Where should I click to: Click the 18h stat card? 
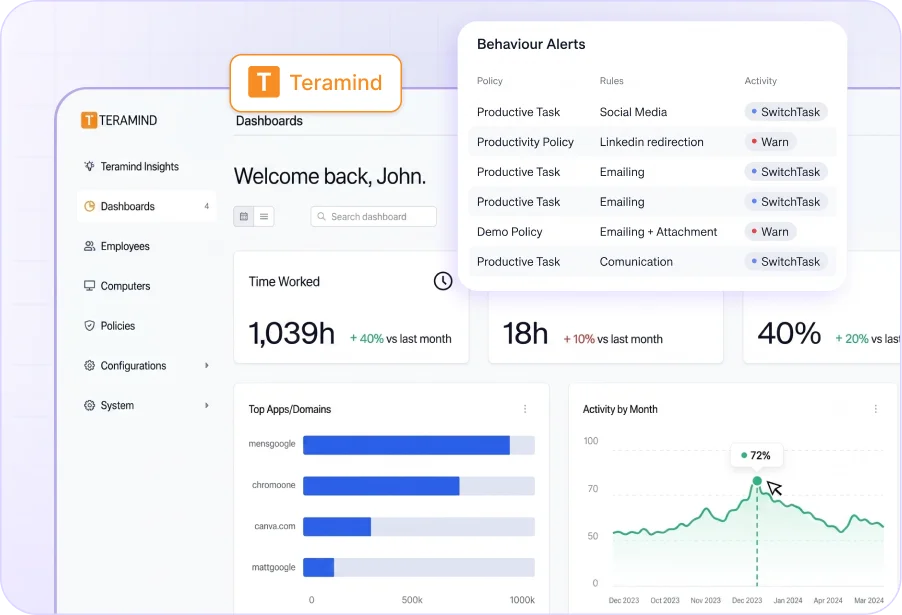[x=605, y=328]
